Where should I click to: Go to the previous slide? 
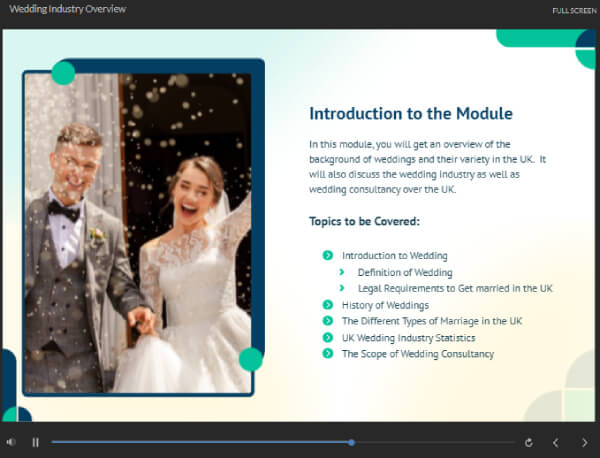(556, 442)
